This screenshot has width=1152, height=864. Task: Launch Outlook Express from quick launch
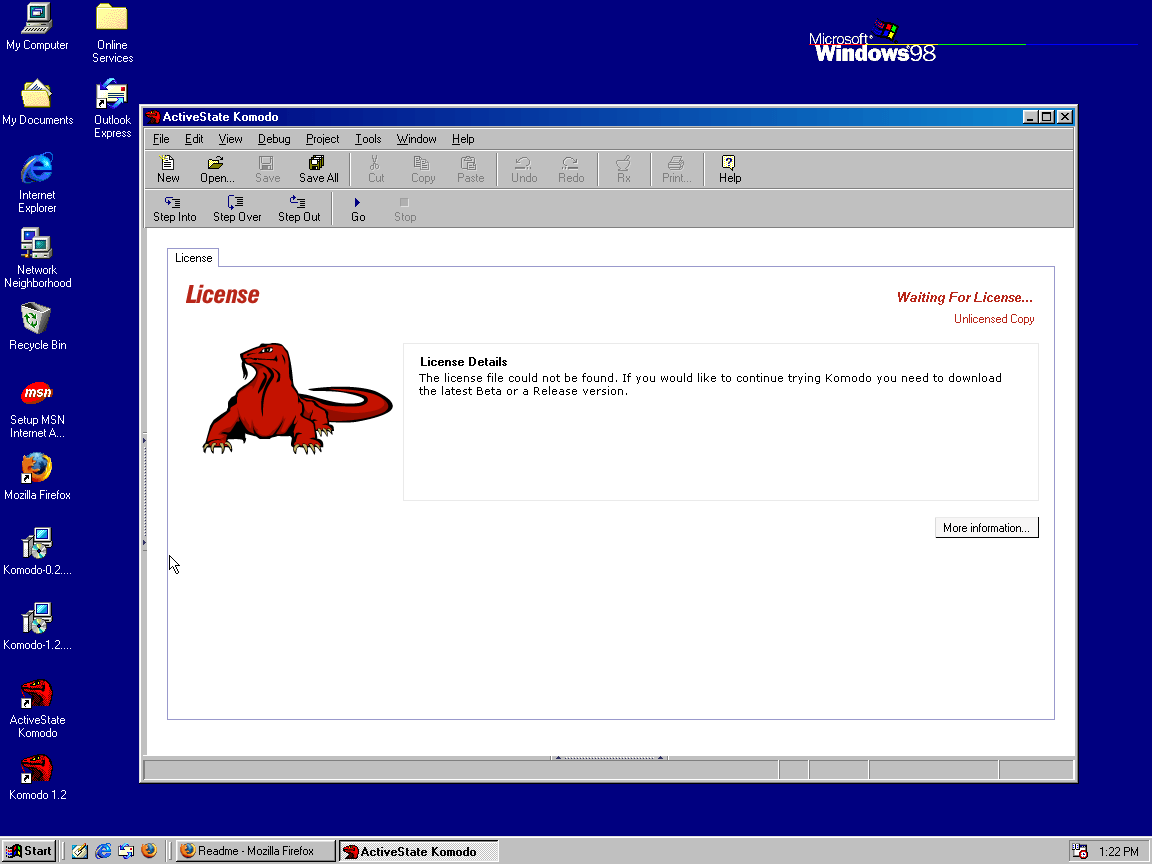click(x=126, y=851)
